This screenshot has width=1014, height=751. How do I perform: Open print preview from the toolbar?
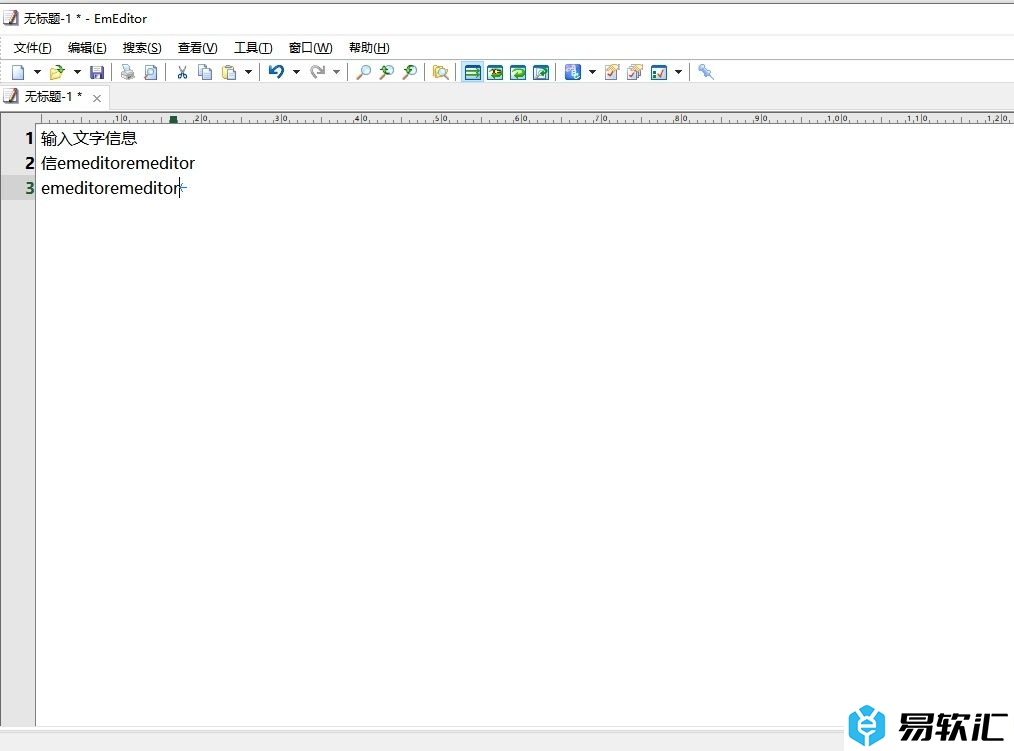[x=151, y=72]
